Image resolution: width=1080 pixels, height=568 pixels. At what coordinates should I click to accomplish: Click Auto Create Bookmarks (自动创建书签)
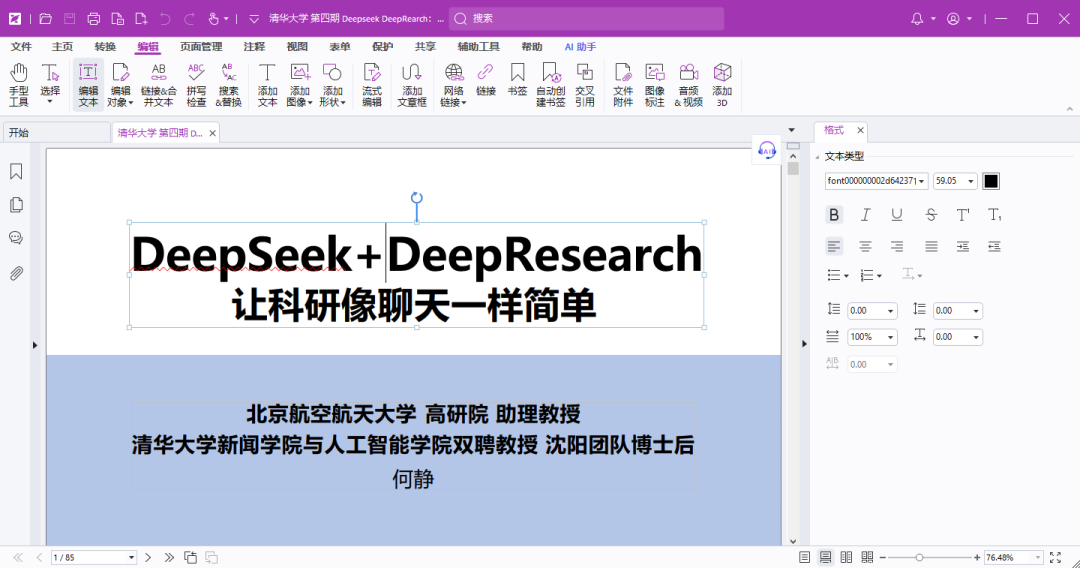coord(551,85)
